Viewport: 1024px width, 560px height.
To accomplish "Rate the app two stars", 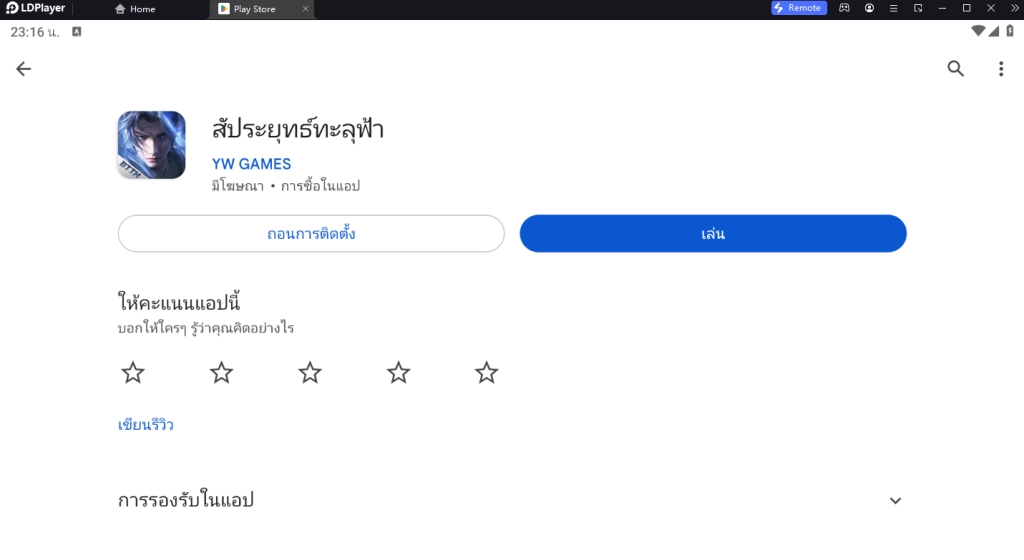I will tap(221, 373).
